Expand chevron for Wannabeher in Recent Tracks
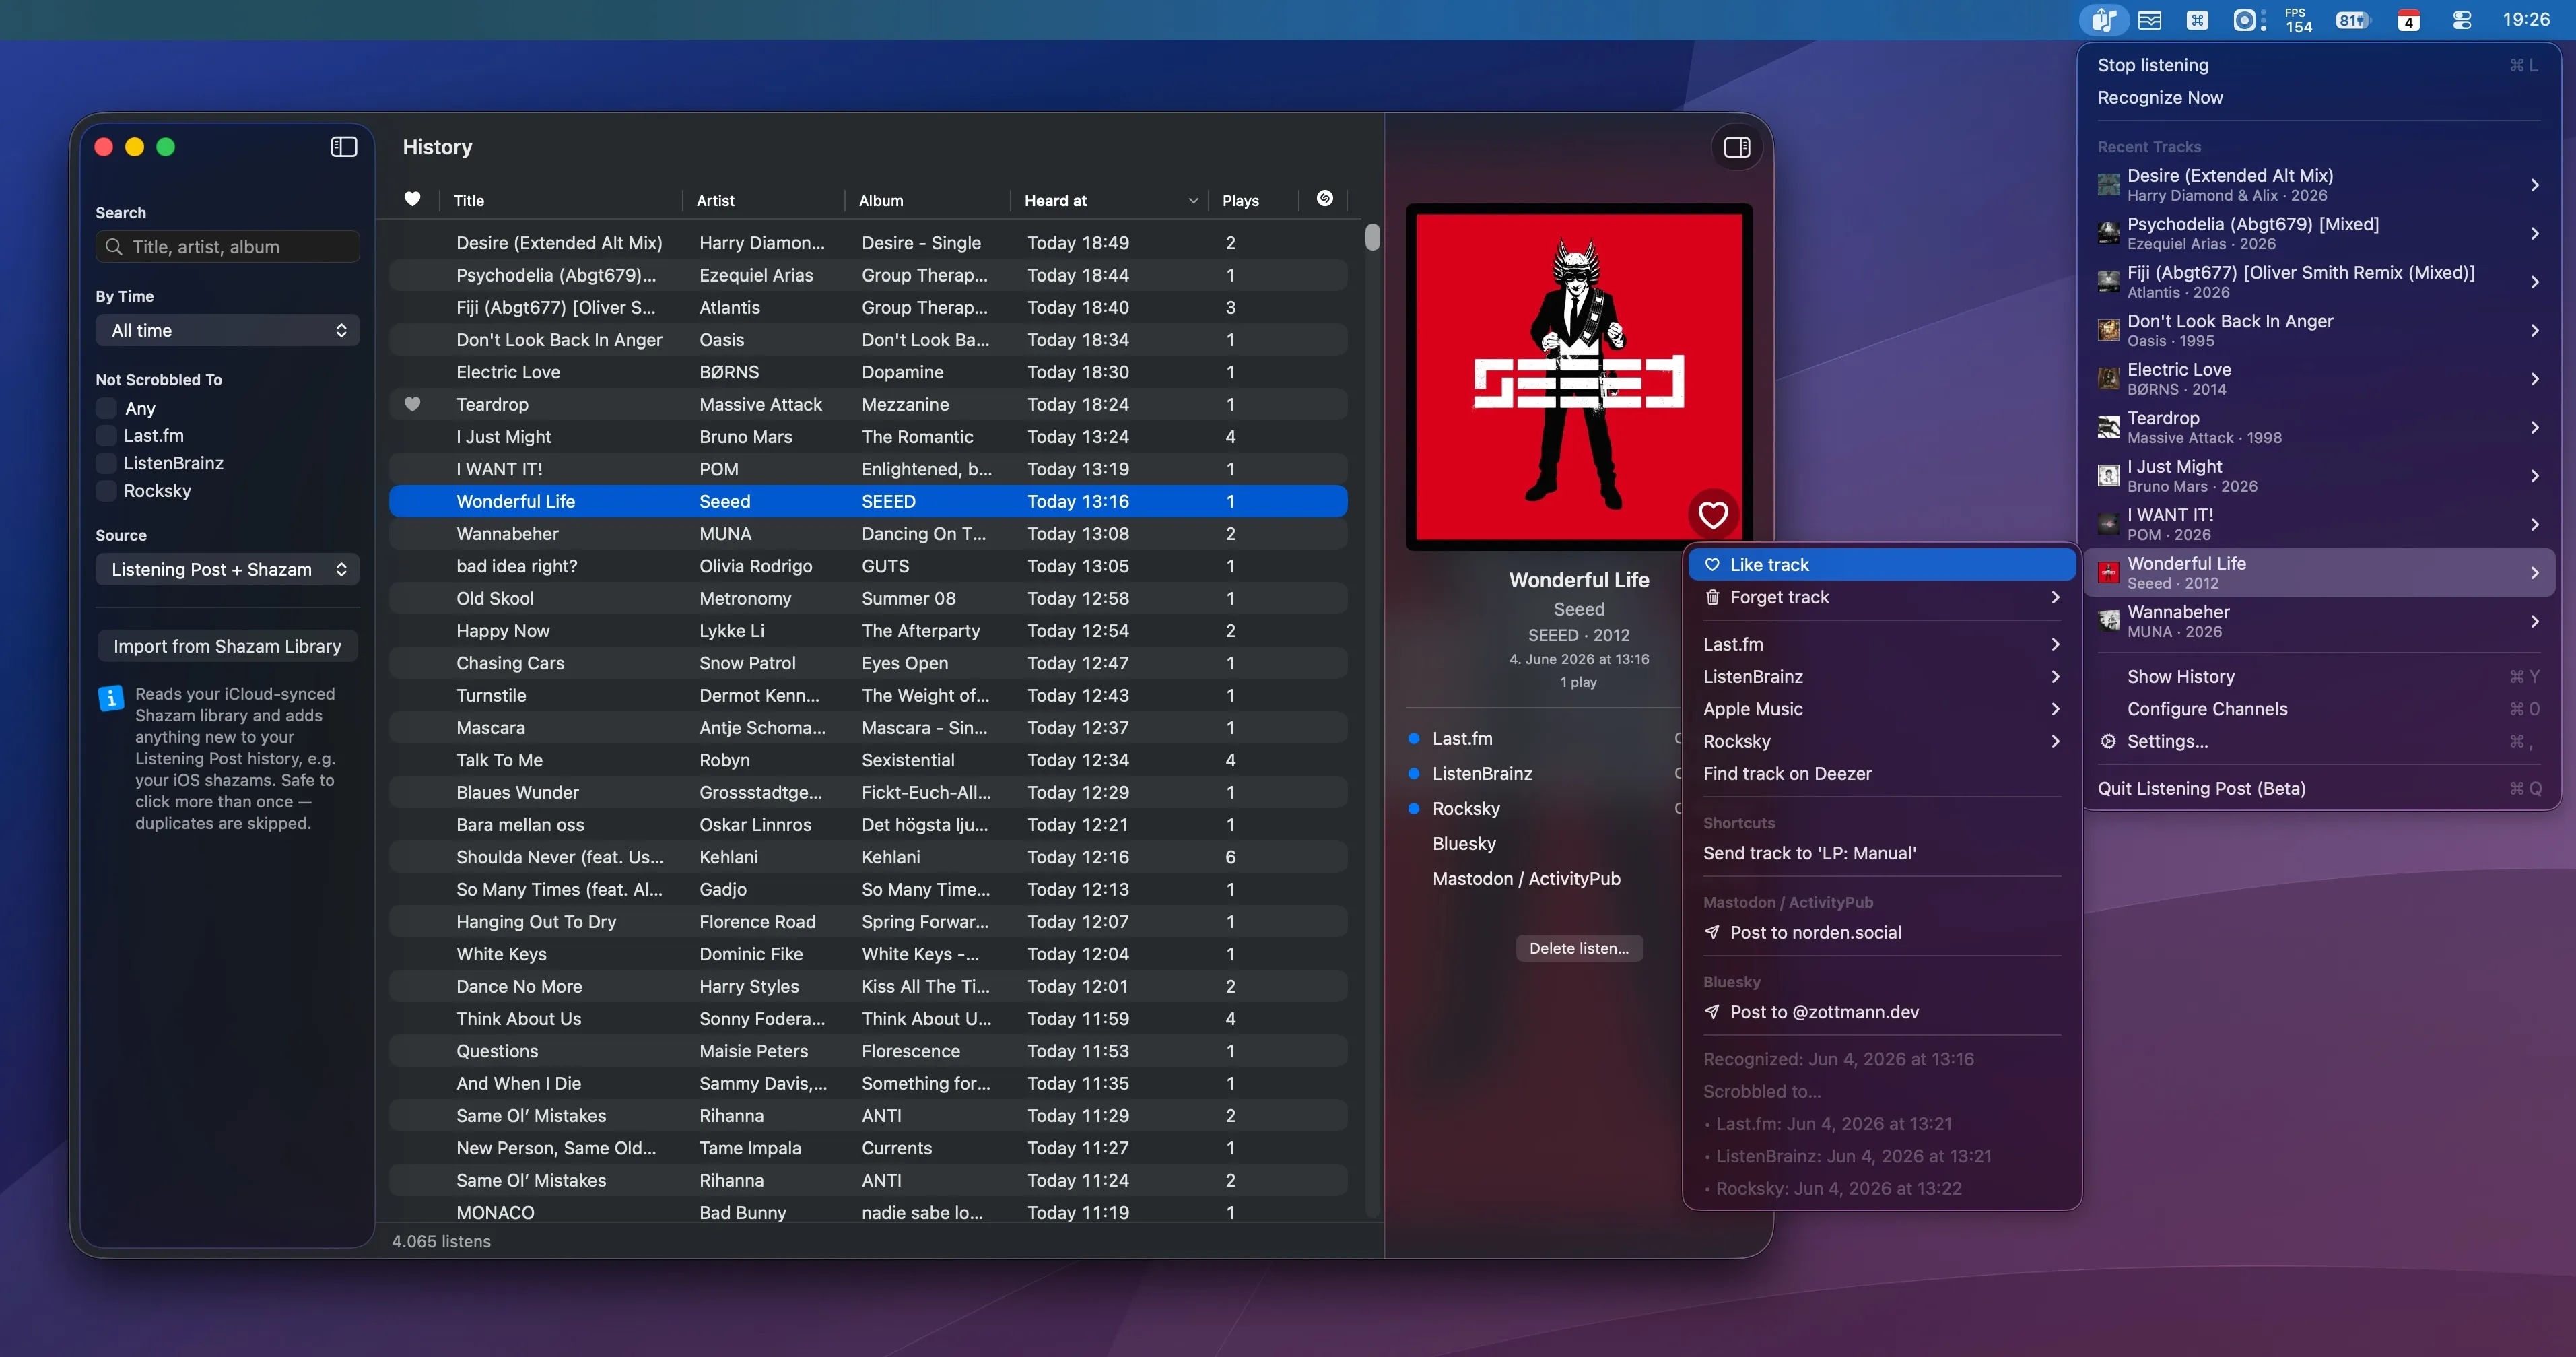This screenshot has width=2576, height=1357. pyautogui.click(x=2535, y=621)
